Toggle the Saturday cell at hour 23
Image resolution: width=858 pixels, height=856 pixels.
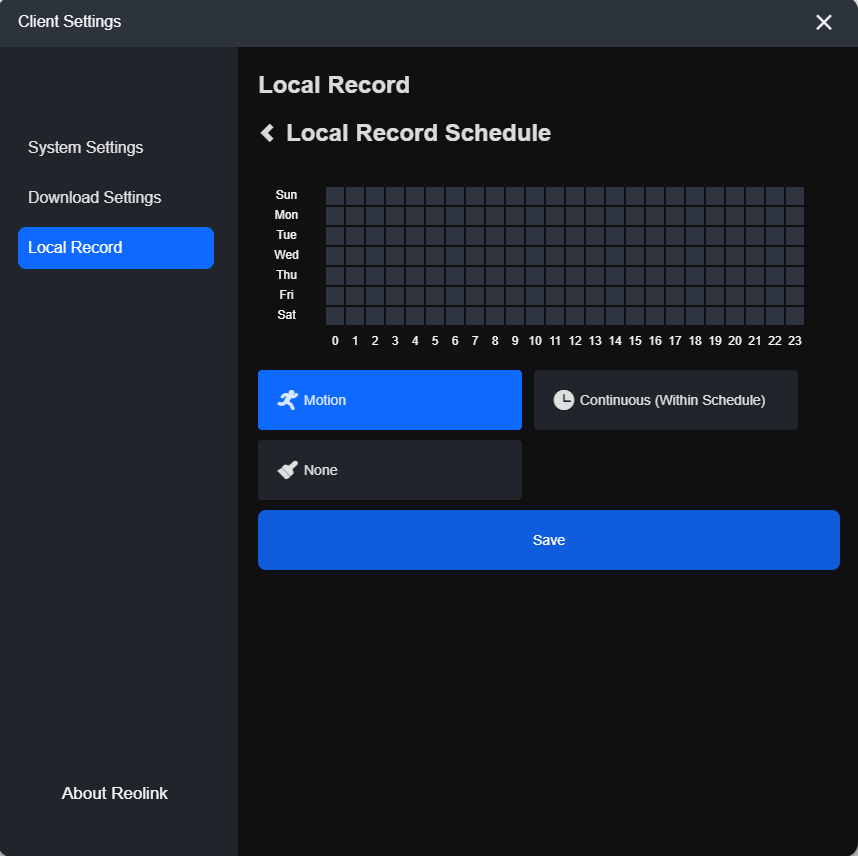point(795,316)
